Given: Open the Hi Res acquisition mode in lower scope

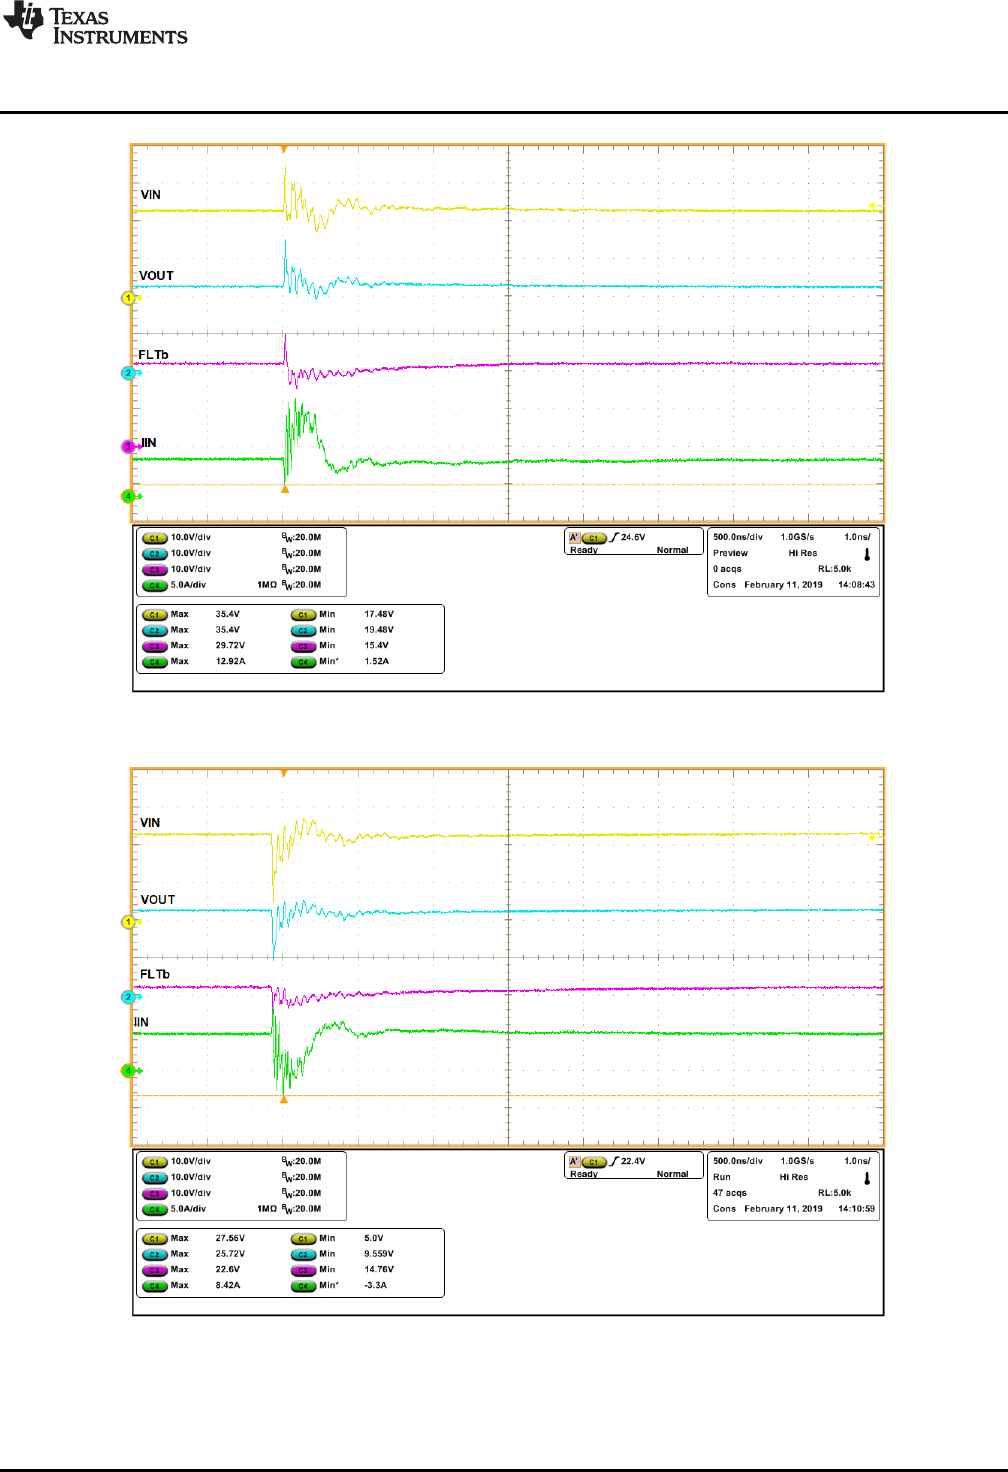Looking at the screenshot, I should pyautogui.click(x=794, y=1177).
